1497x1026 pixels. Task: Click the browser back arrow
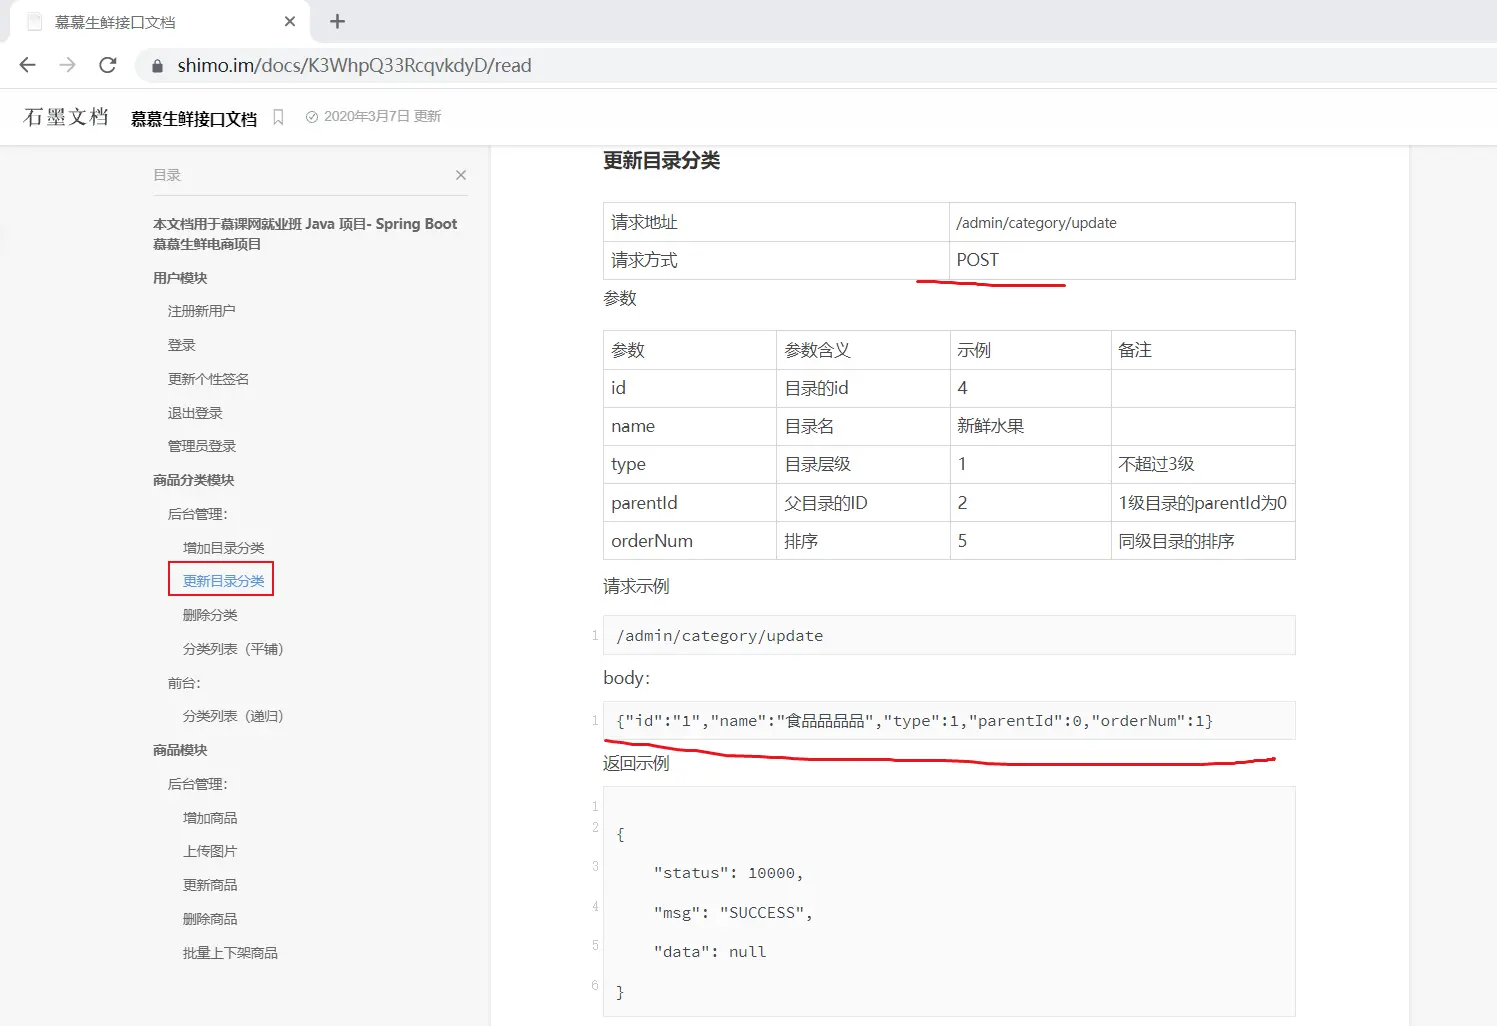coord(28,65)
